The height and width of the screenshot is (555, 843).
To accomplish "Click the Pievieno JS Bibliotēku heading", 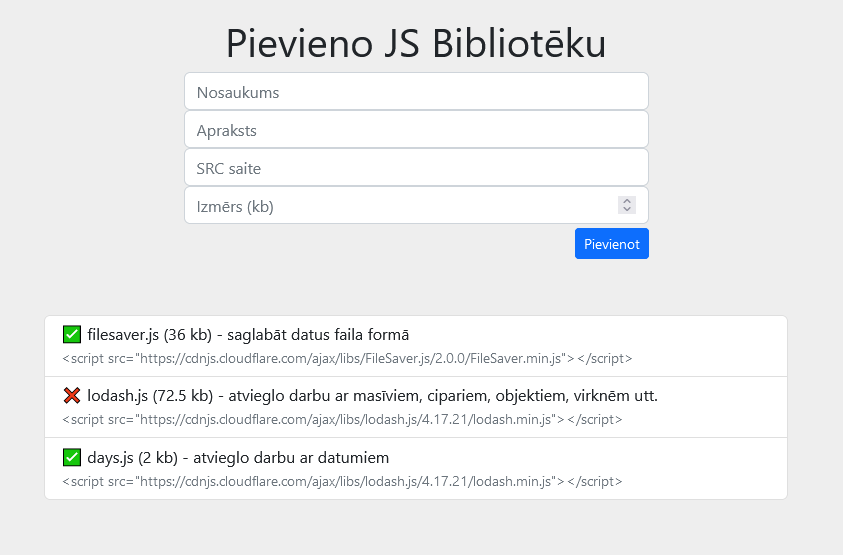I will [416, 43].
